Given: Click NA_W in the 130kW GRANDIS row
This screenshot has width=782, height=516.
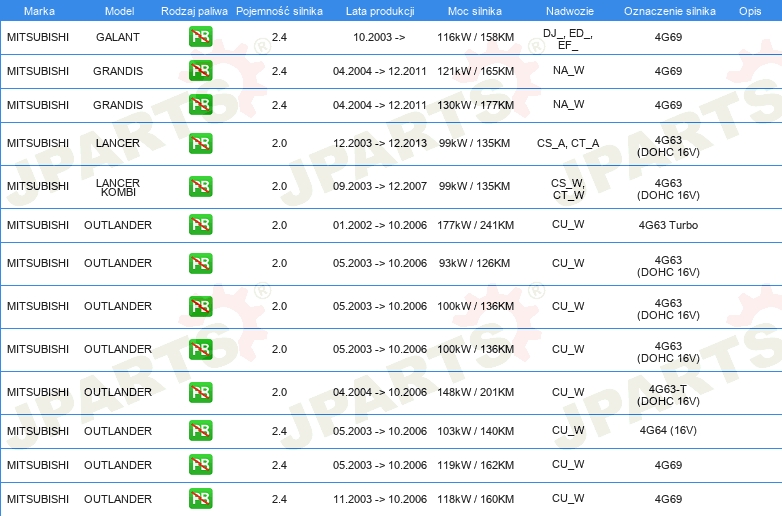Looking at the screenshot, I should [x=569, y=104].
